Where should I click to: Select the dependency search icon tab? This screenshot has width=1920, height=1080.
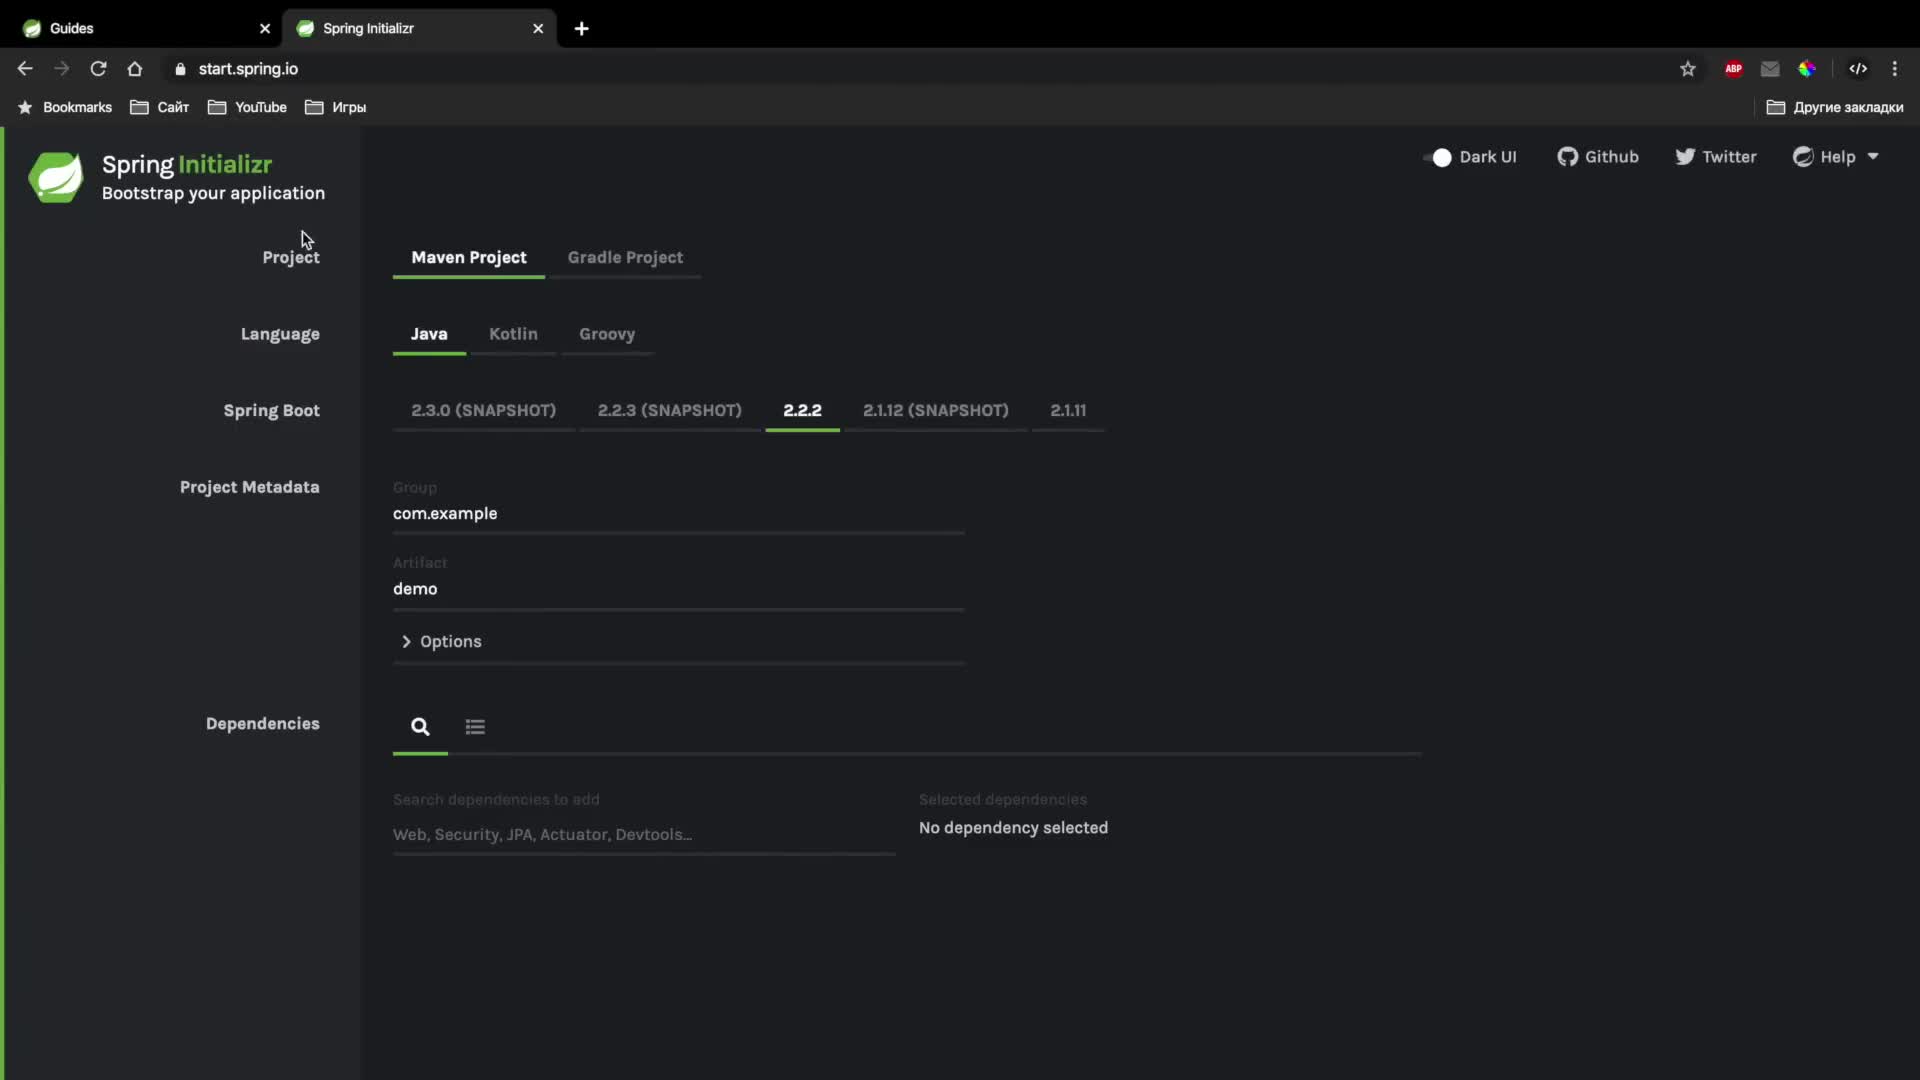[420, 727]
